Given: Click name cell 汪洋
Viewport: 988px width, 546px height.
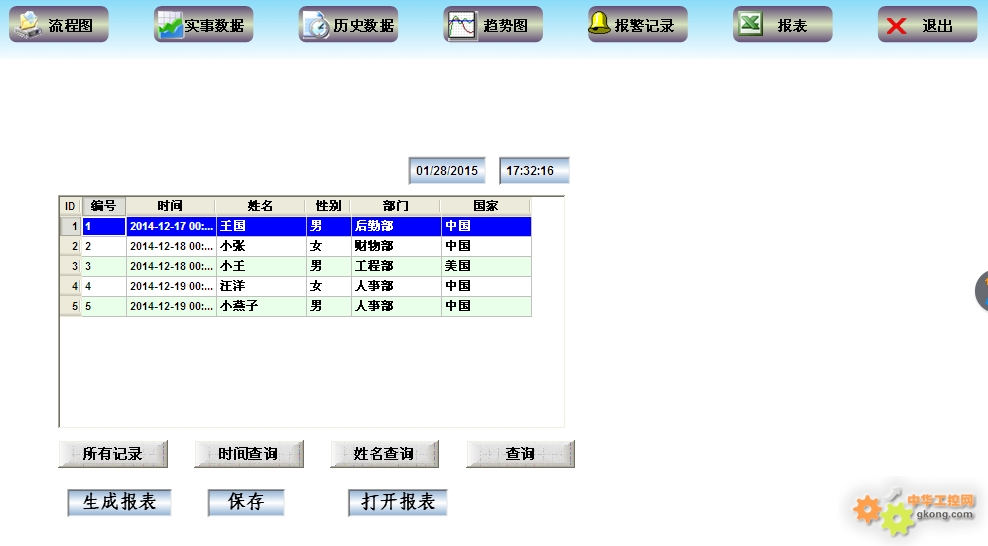Looking at the screenshot, I should [261, 286].
